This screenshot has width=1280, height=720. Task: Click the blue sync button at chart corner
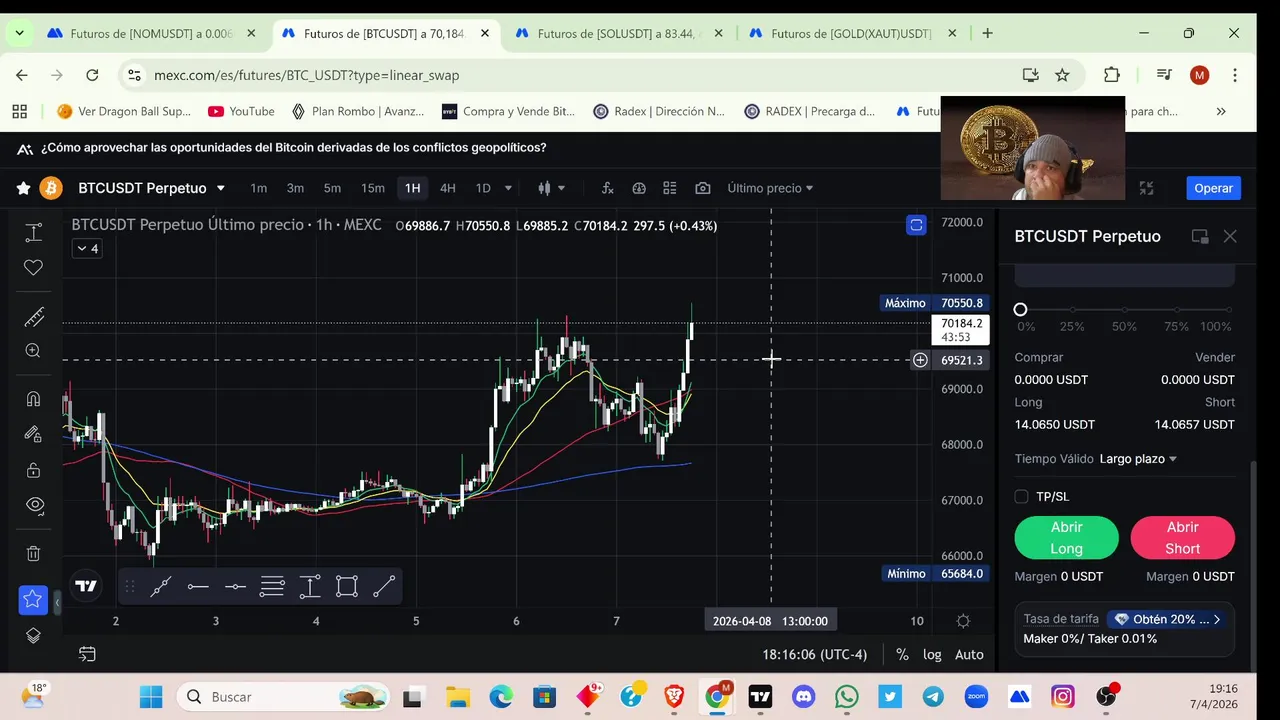[916, 225]
